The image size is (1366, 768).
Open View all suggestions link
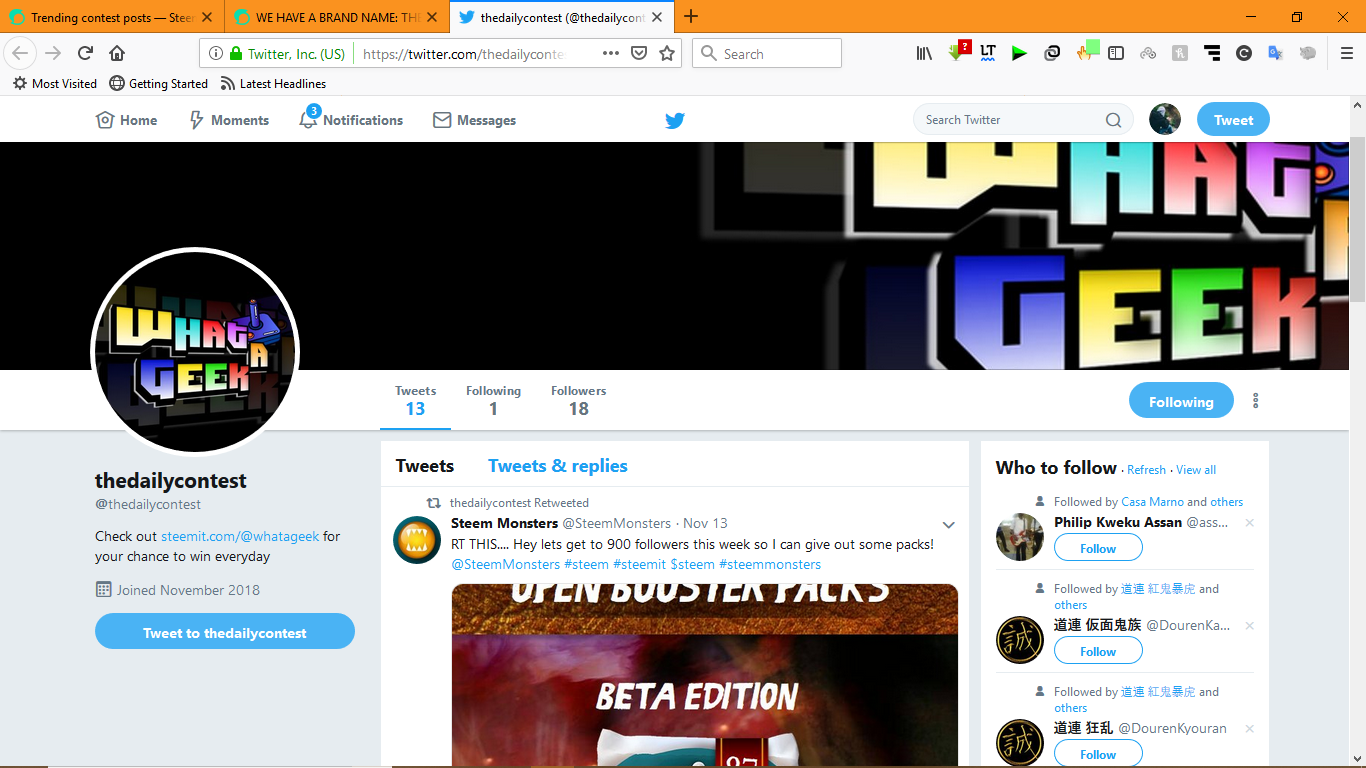pyautogui.click(x=1196, y=470)
